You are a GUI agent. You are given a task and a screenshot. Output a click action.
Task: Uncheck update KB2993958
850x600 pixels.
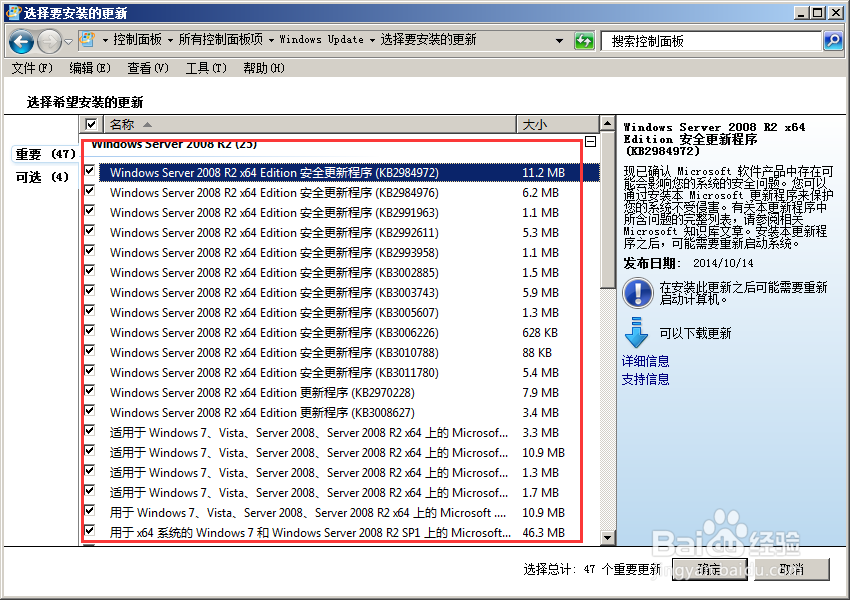point(90,251)
